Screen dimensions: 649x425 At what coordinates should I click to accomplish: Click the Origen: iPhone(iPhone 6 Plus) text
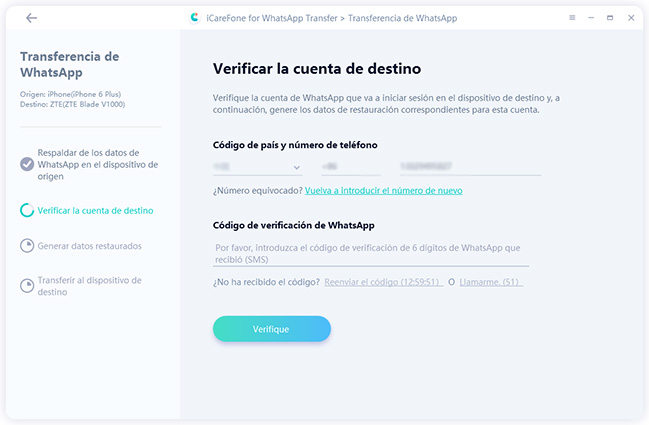coord(70,94)
